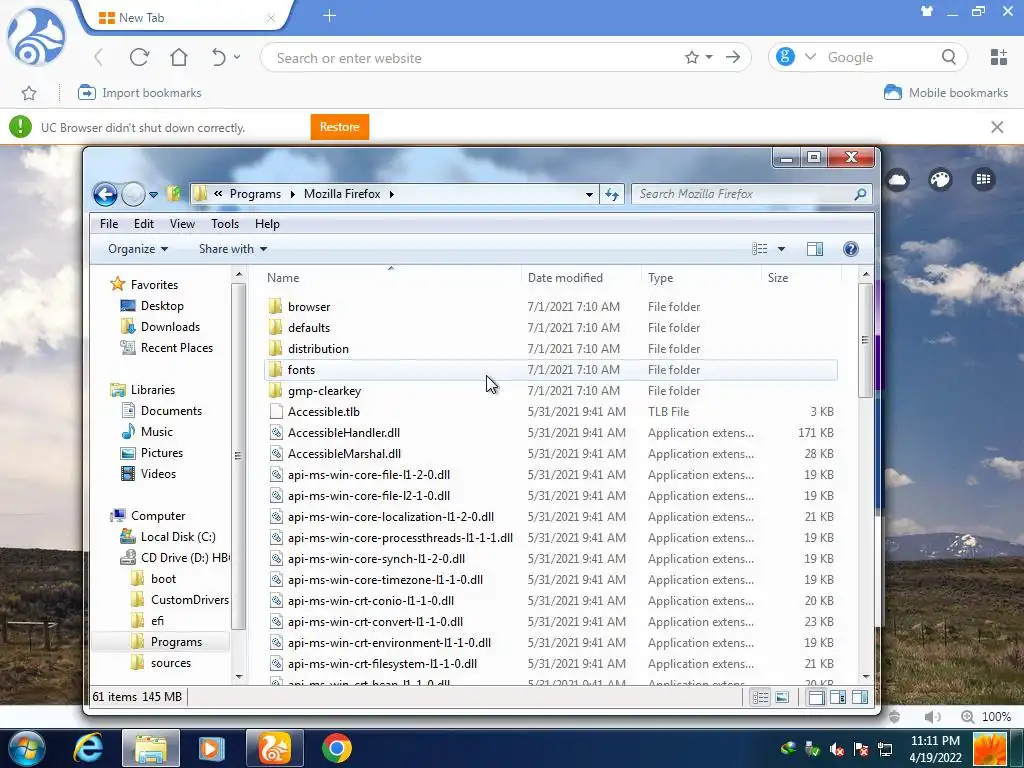Switch to large icons view in status bar
Screen dimensions: 1024x768
point(782,697)
